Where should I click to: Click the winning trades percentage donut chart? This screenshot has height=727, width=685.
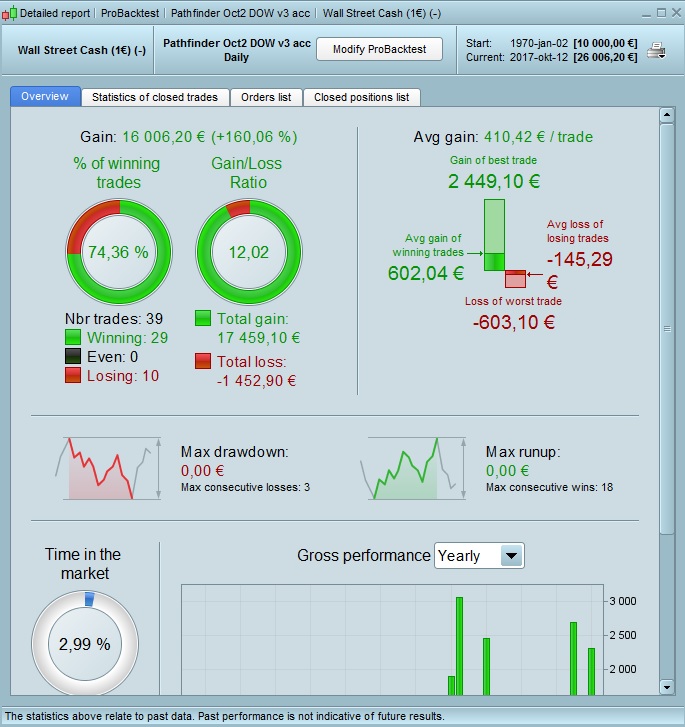point(119,252)
